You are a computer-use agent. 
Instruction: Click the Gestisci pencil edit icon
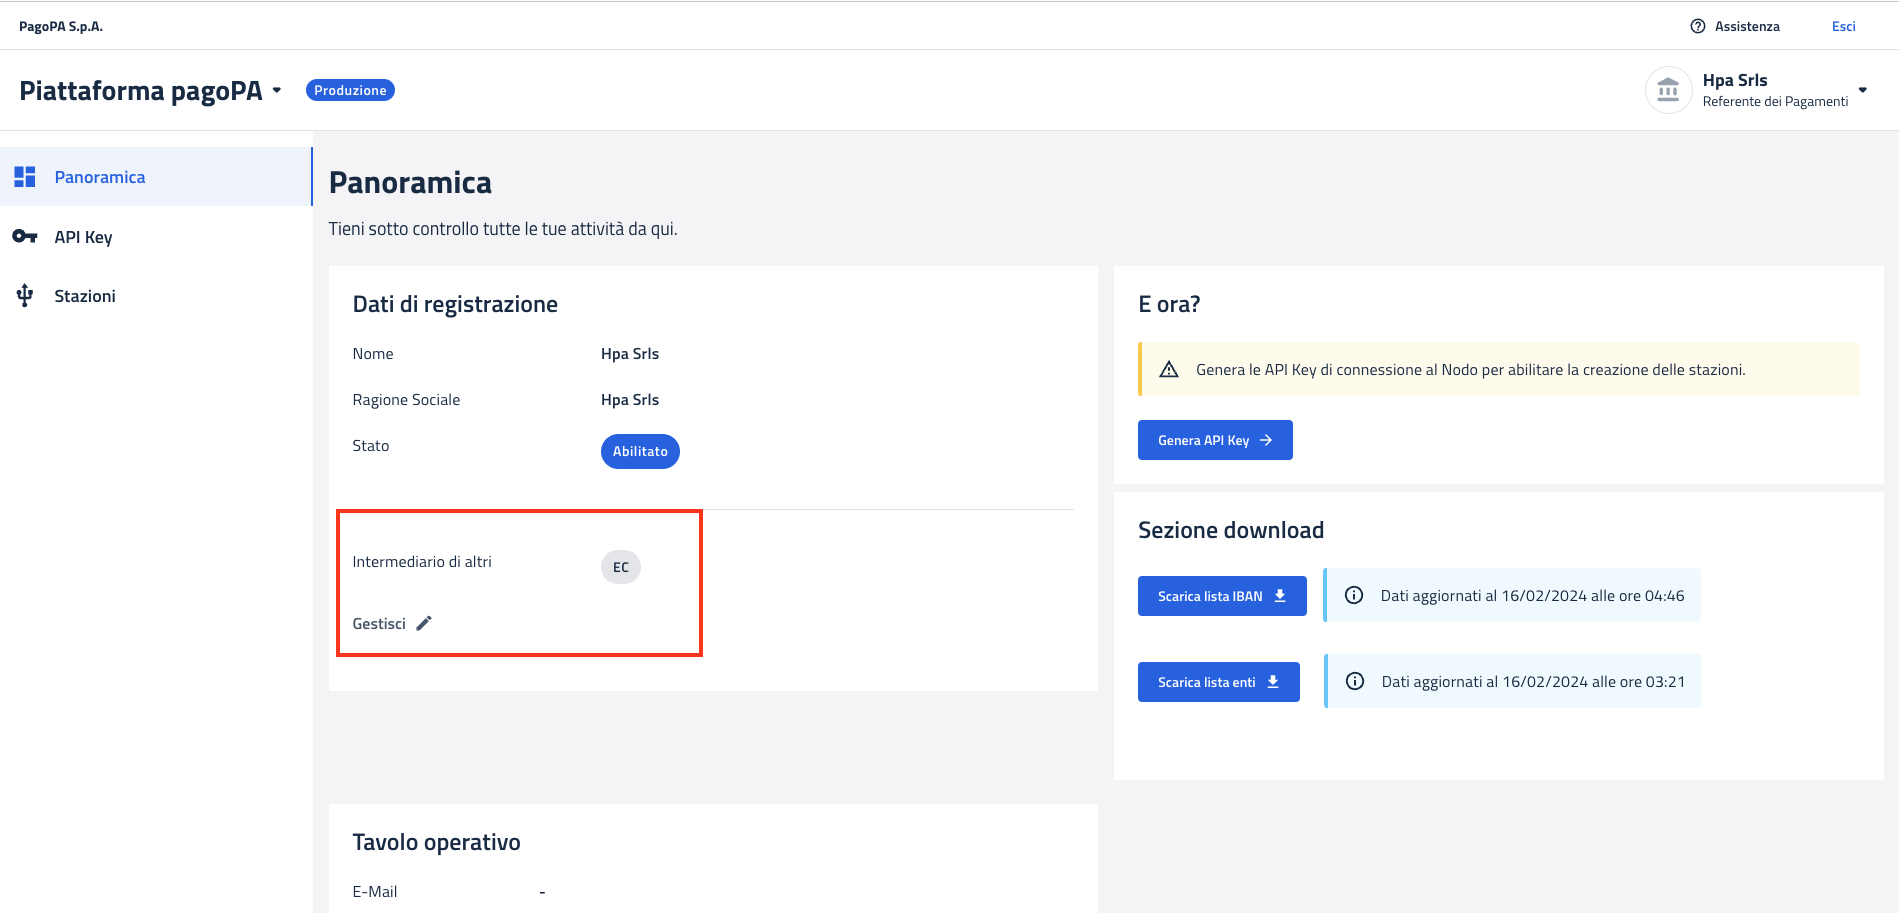424,623
